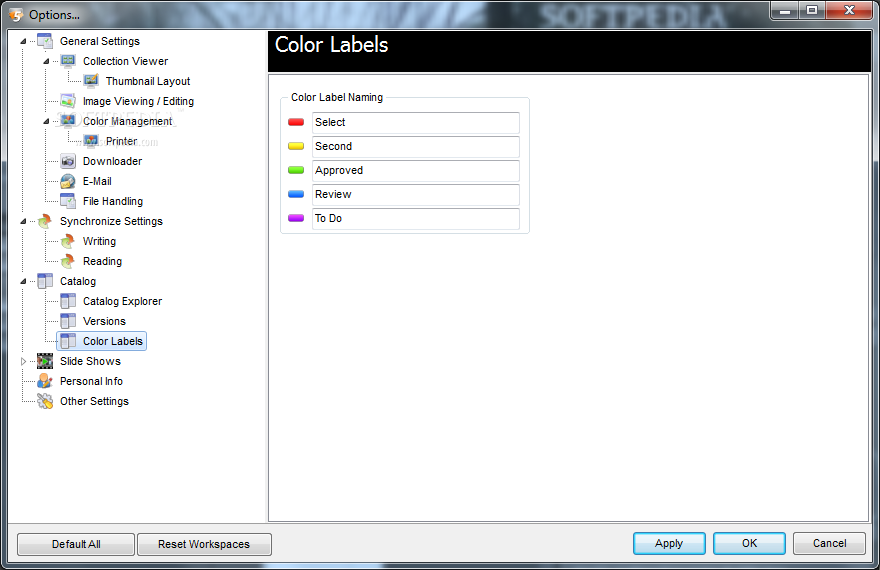The width and height of the screenshot is (880, 570).
Task: Select File Handling in the tree
Action: 113,201
